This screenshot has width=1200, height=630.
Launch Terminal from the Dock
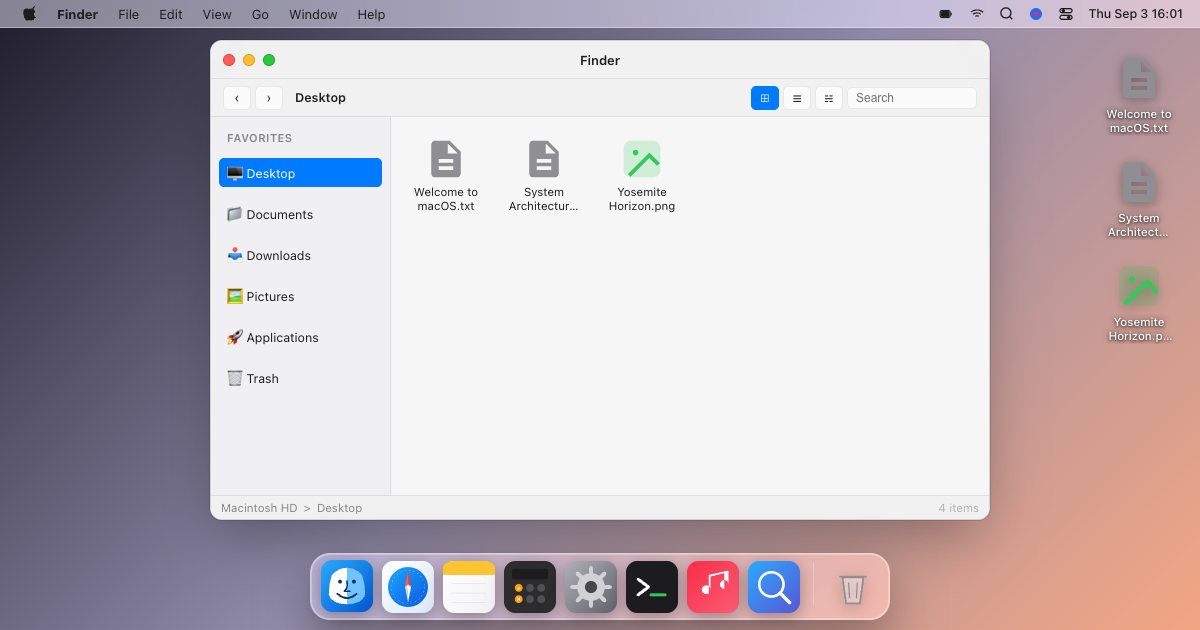coord(652,587)
